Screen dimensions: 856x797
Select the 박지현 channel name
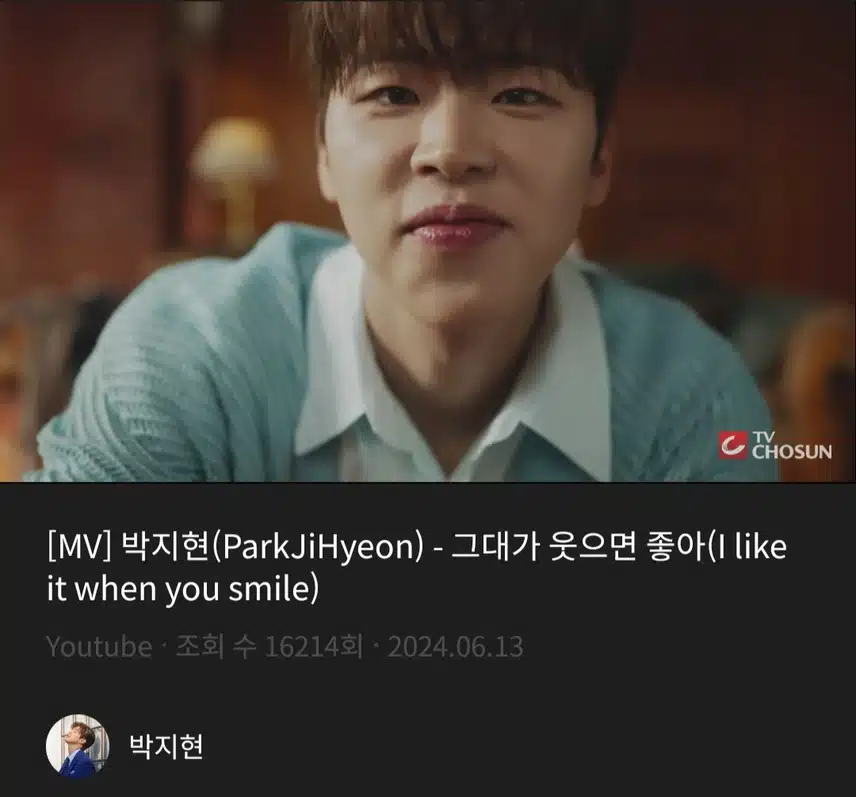pos(166,746)
